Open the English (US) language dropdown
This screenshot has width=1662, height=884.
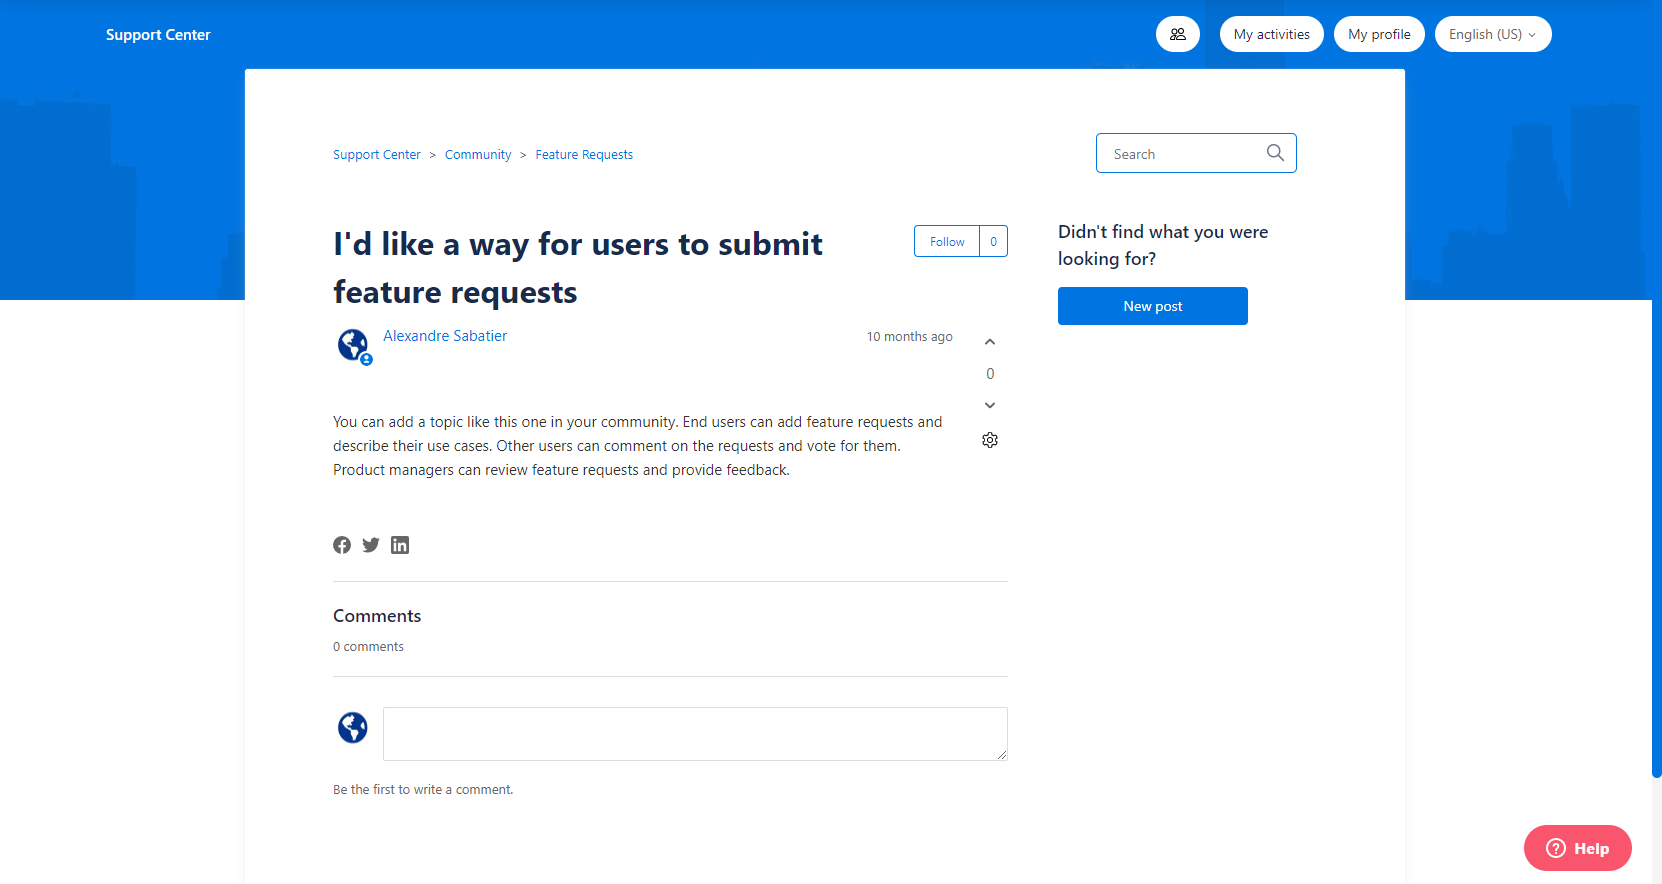[x=1492, y=34]
